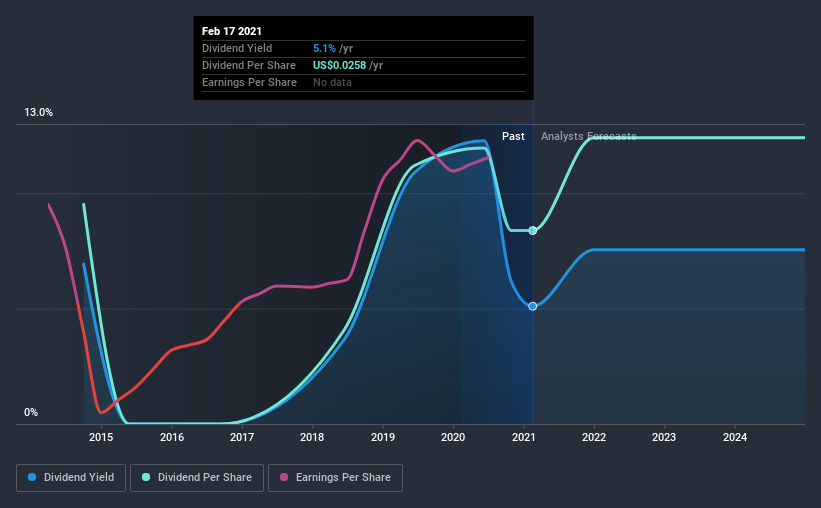
Task: Click the 2021 x-axis label
Action: click(524, 437)
